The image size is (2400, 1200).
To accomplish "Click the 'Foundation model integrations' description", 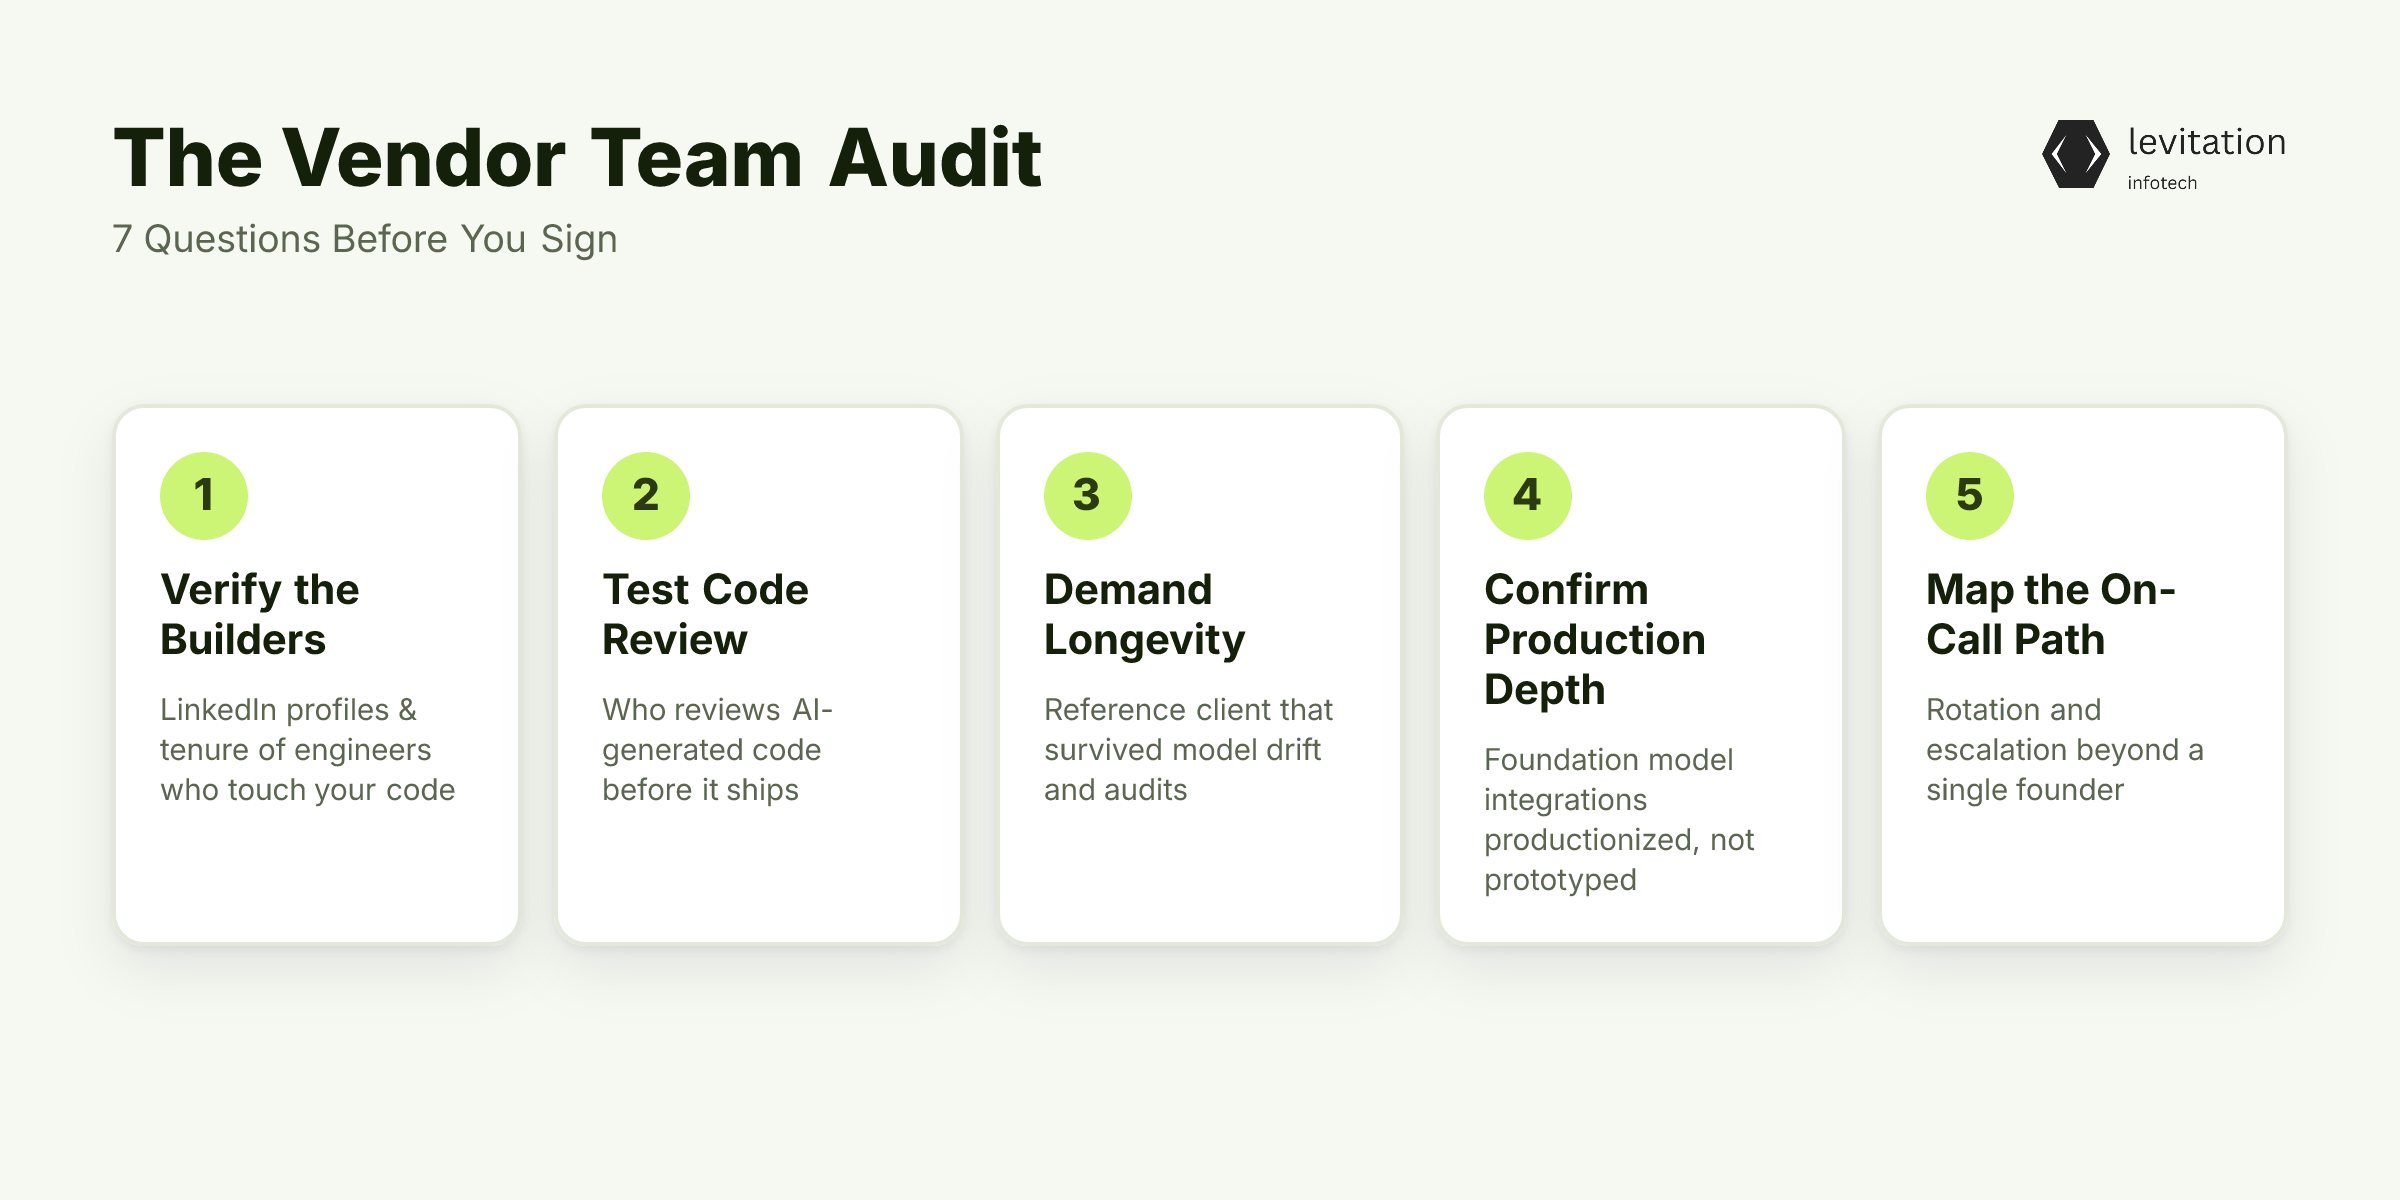I will pos(1619,820).
